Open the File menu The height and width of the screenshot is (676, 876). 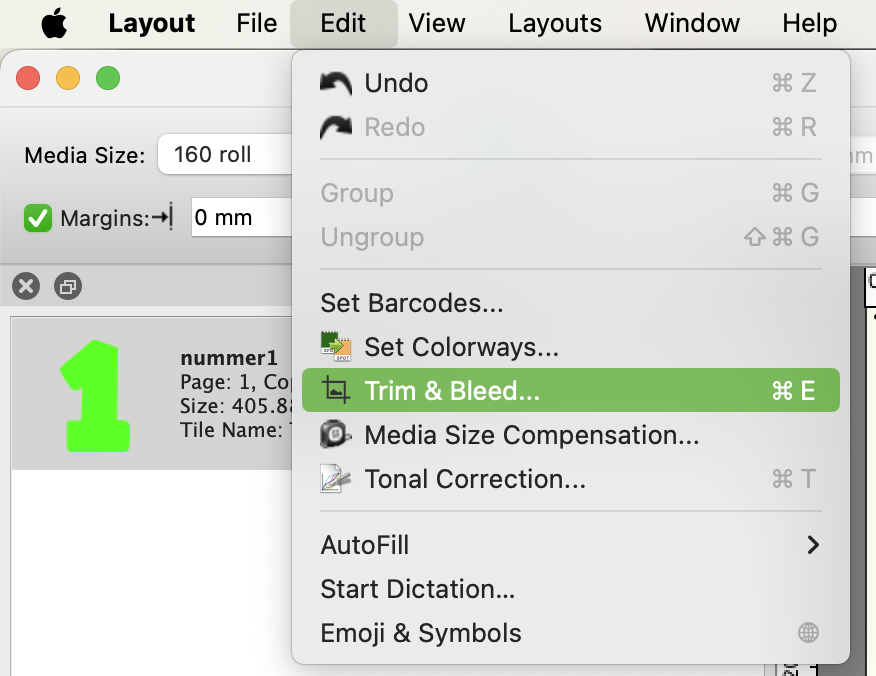(x=256, y=23)
